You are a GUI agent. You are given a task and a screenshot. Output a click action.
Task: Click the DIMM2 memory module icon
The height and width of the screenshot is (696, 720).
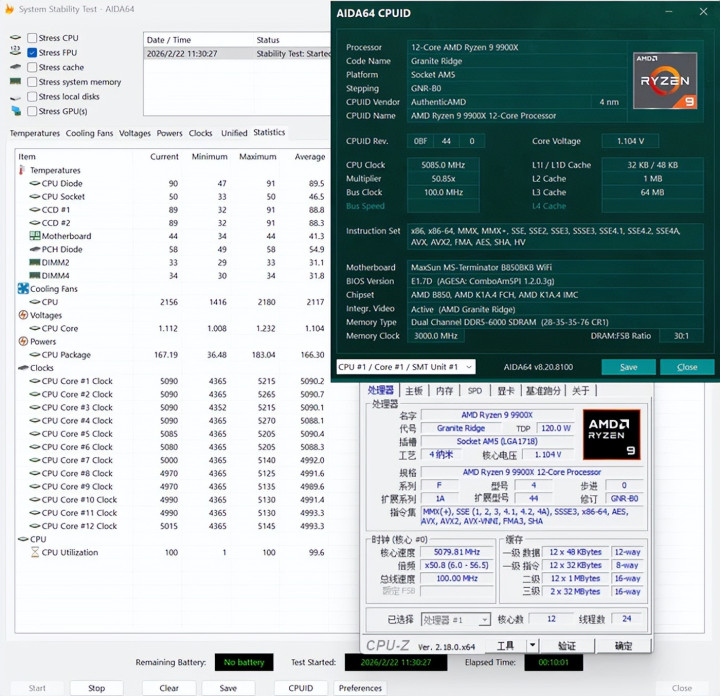coord(35,262)
